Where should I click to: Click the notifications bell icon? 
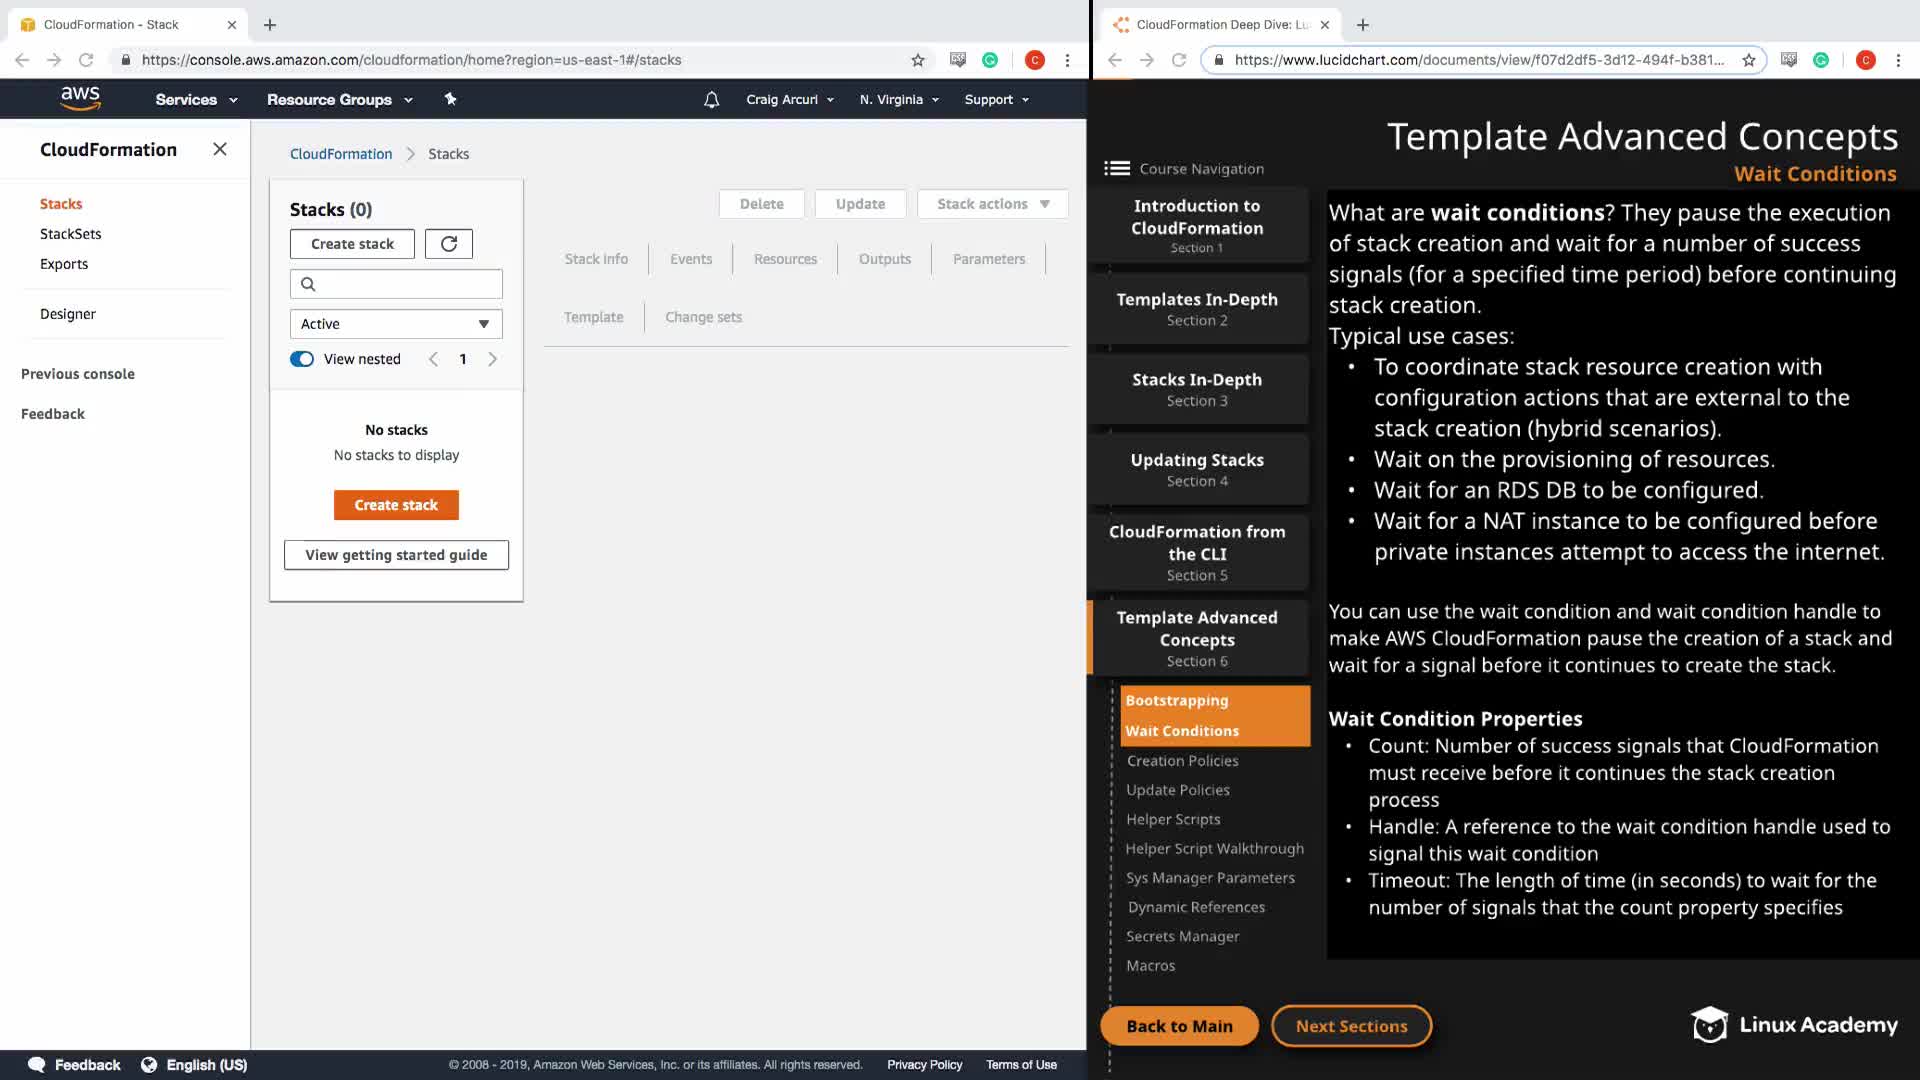711,100
